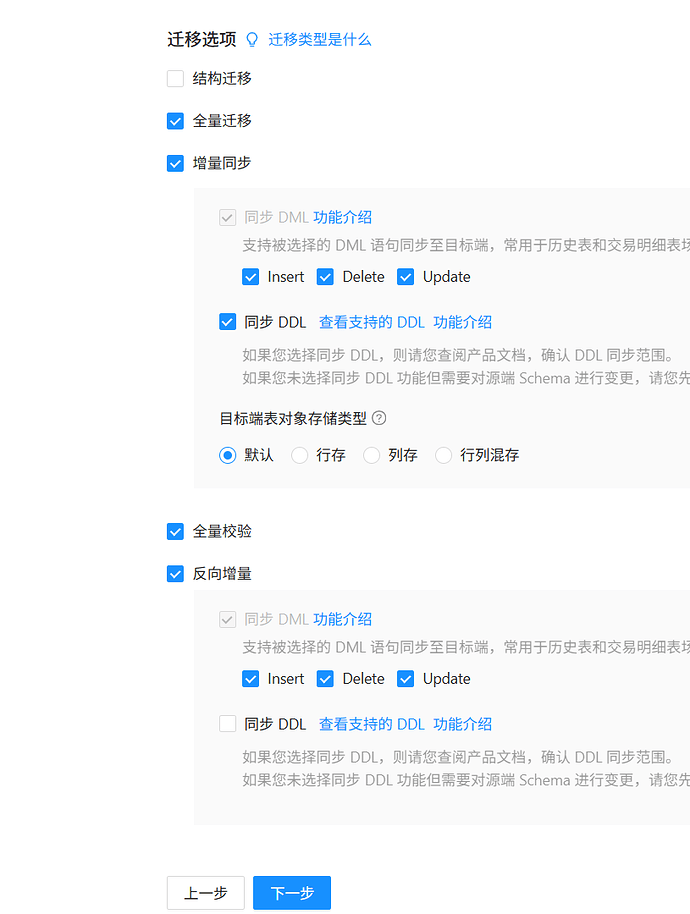Uncheck Delete under 增量同步
Screen dimensions: 690x914
(325, 277)
